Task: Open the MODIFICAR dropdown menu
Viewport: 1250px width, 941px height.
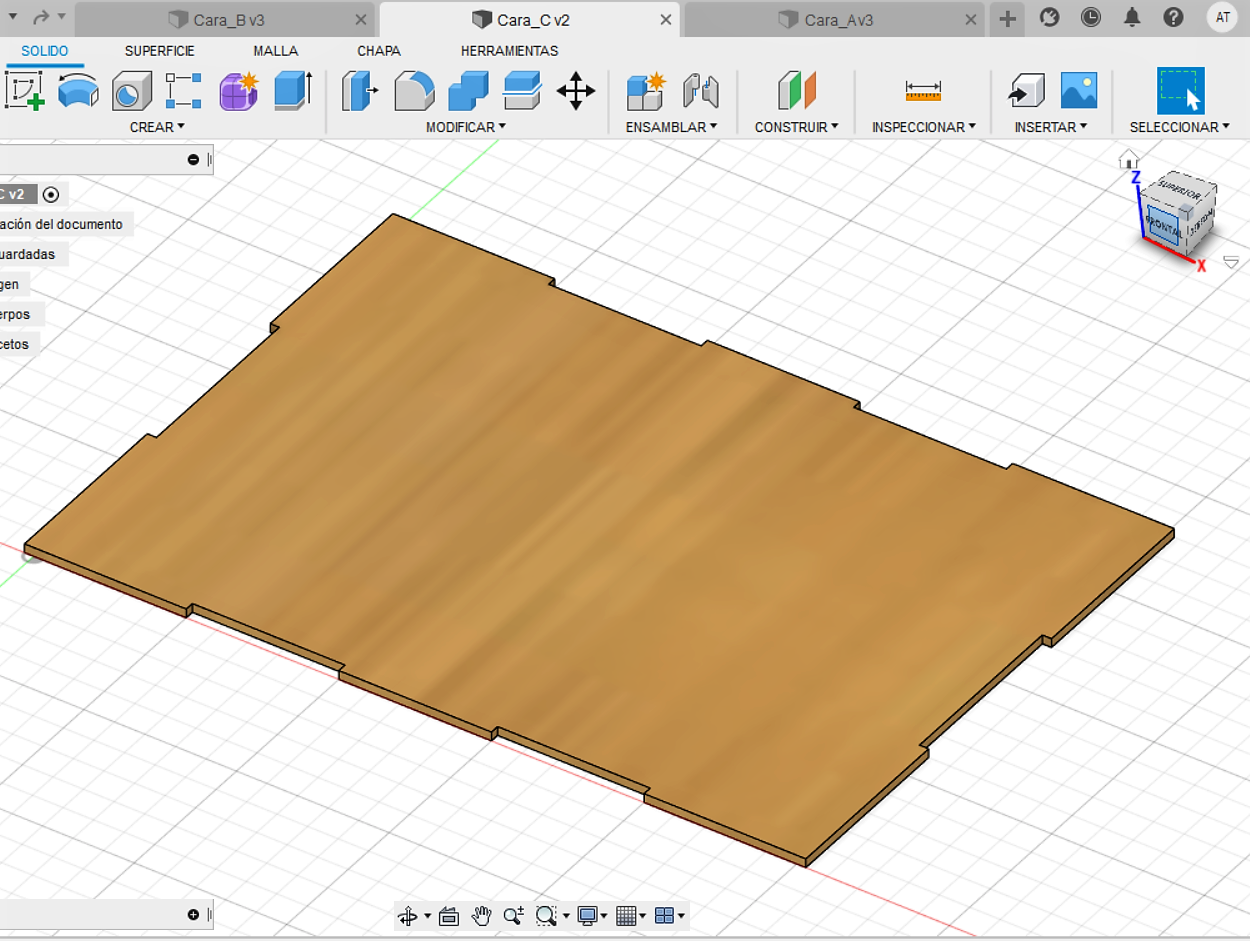Action: 466,127
